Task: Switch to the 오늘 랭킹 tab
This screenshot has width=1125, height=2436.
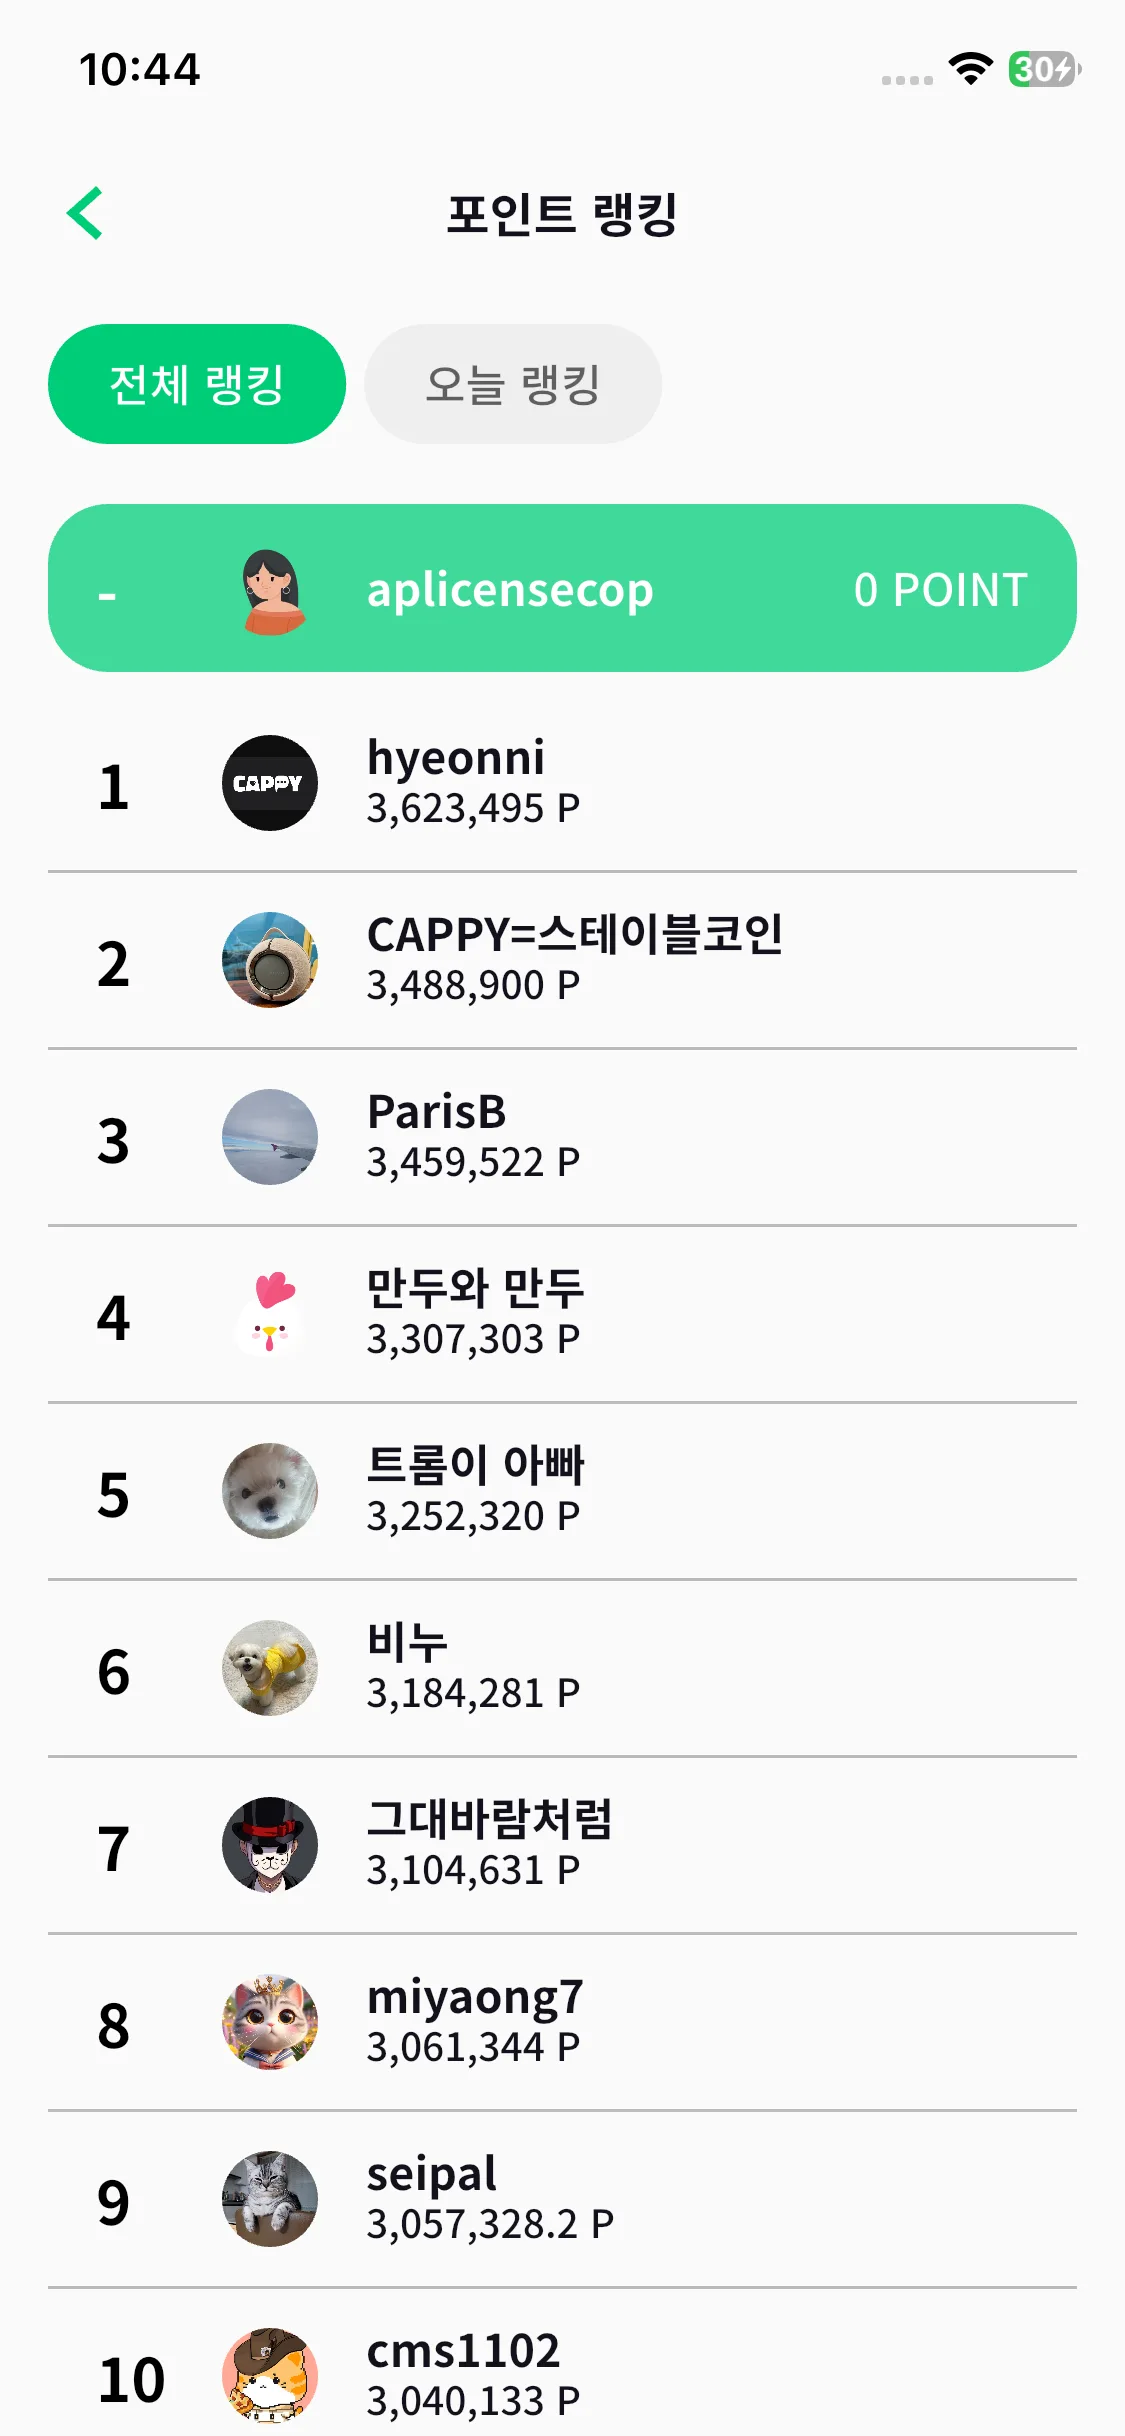Action: (x=513, y=384)
